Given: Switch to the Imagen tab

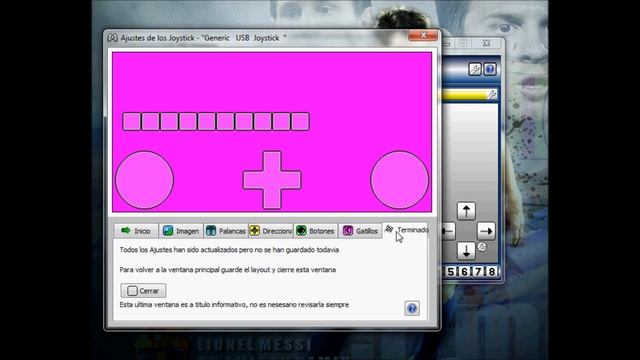Looking at the screenshot, I should [181, 231].
